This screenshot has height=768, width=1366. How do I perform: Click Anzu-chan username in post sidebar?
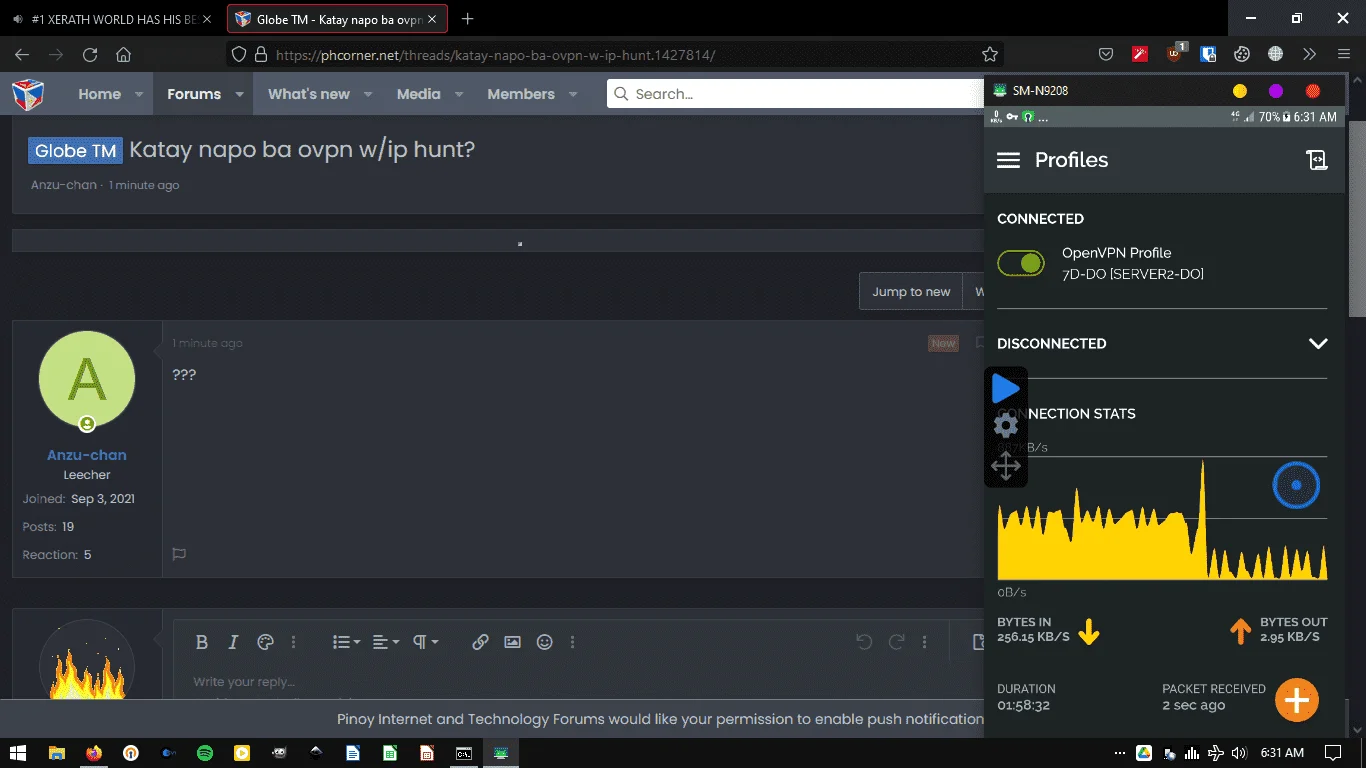click(87, 455)
